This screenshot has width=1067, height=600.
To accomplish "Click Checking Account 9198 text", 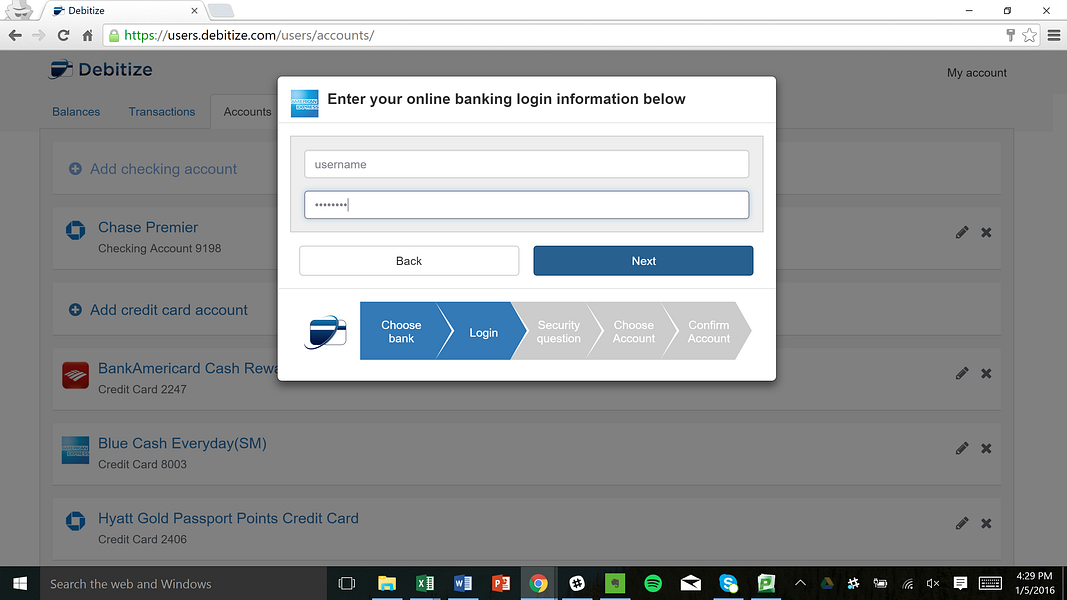I will pos(159,248).
